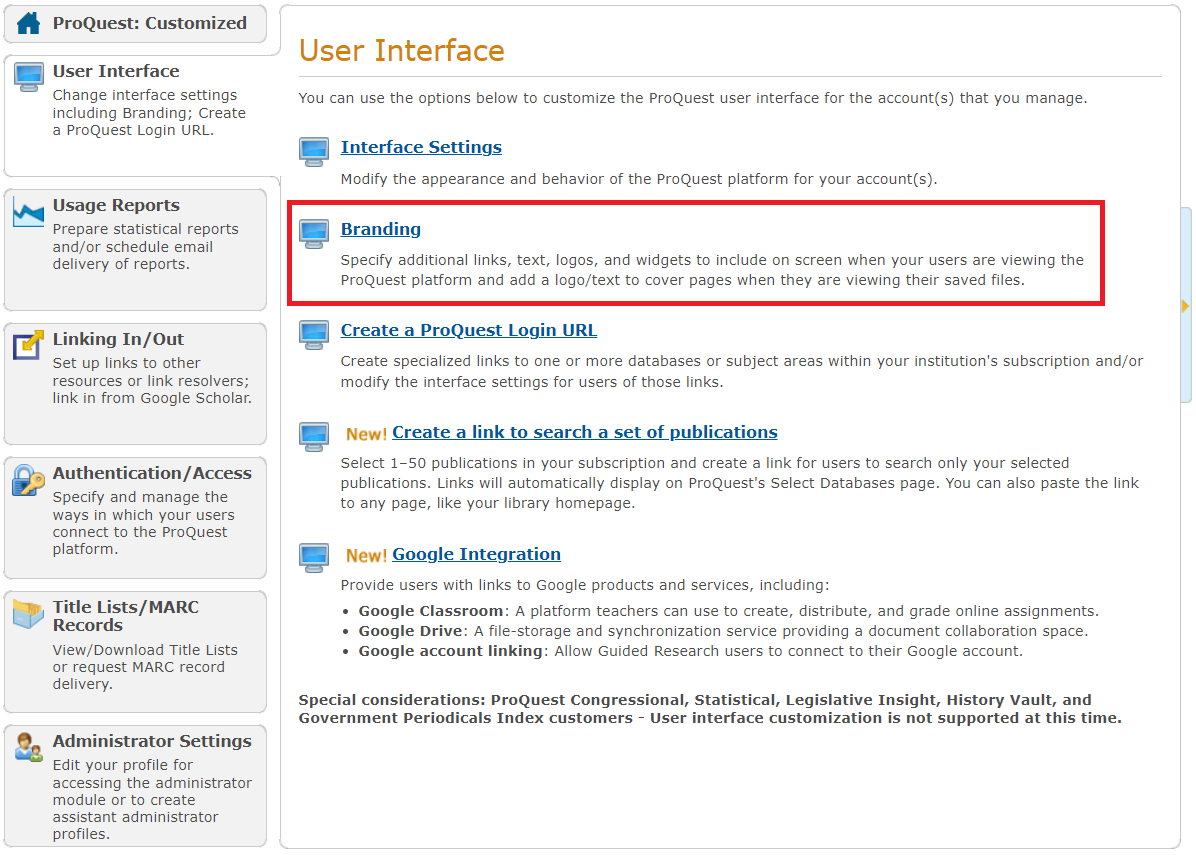Open Create a ProQuest Login URL link

point(468,330)
